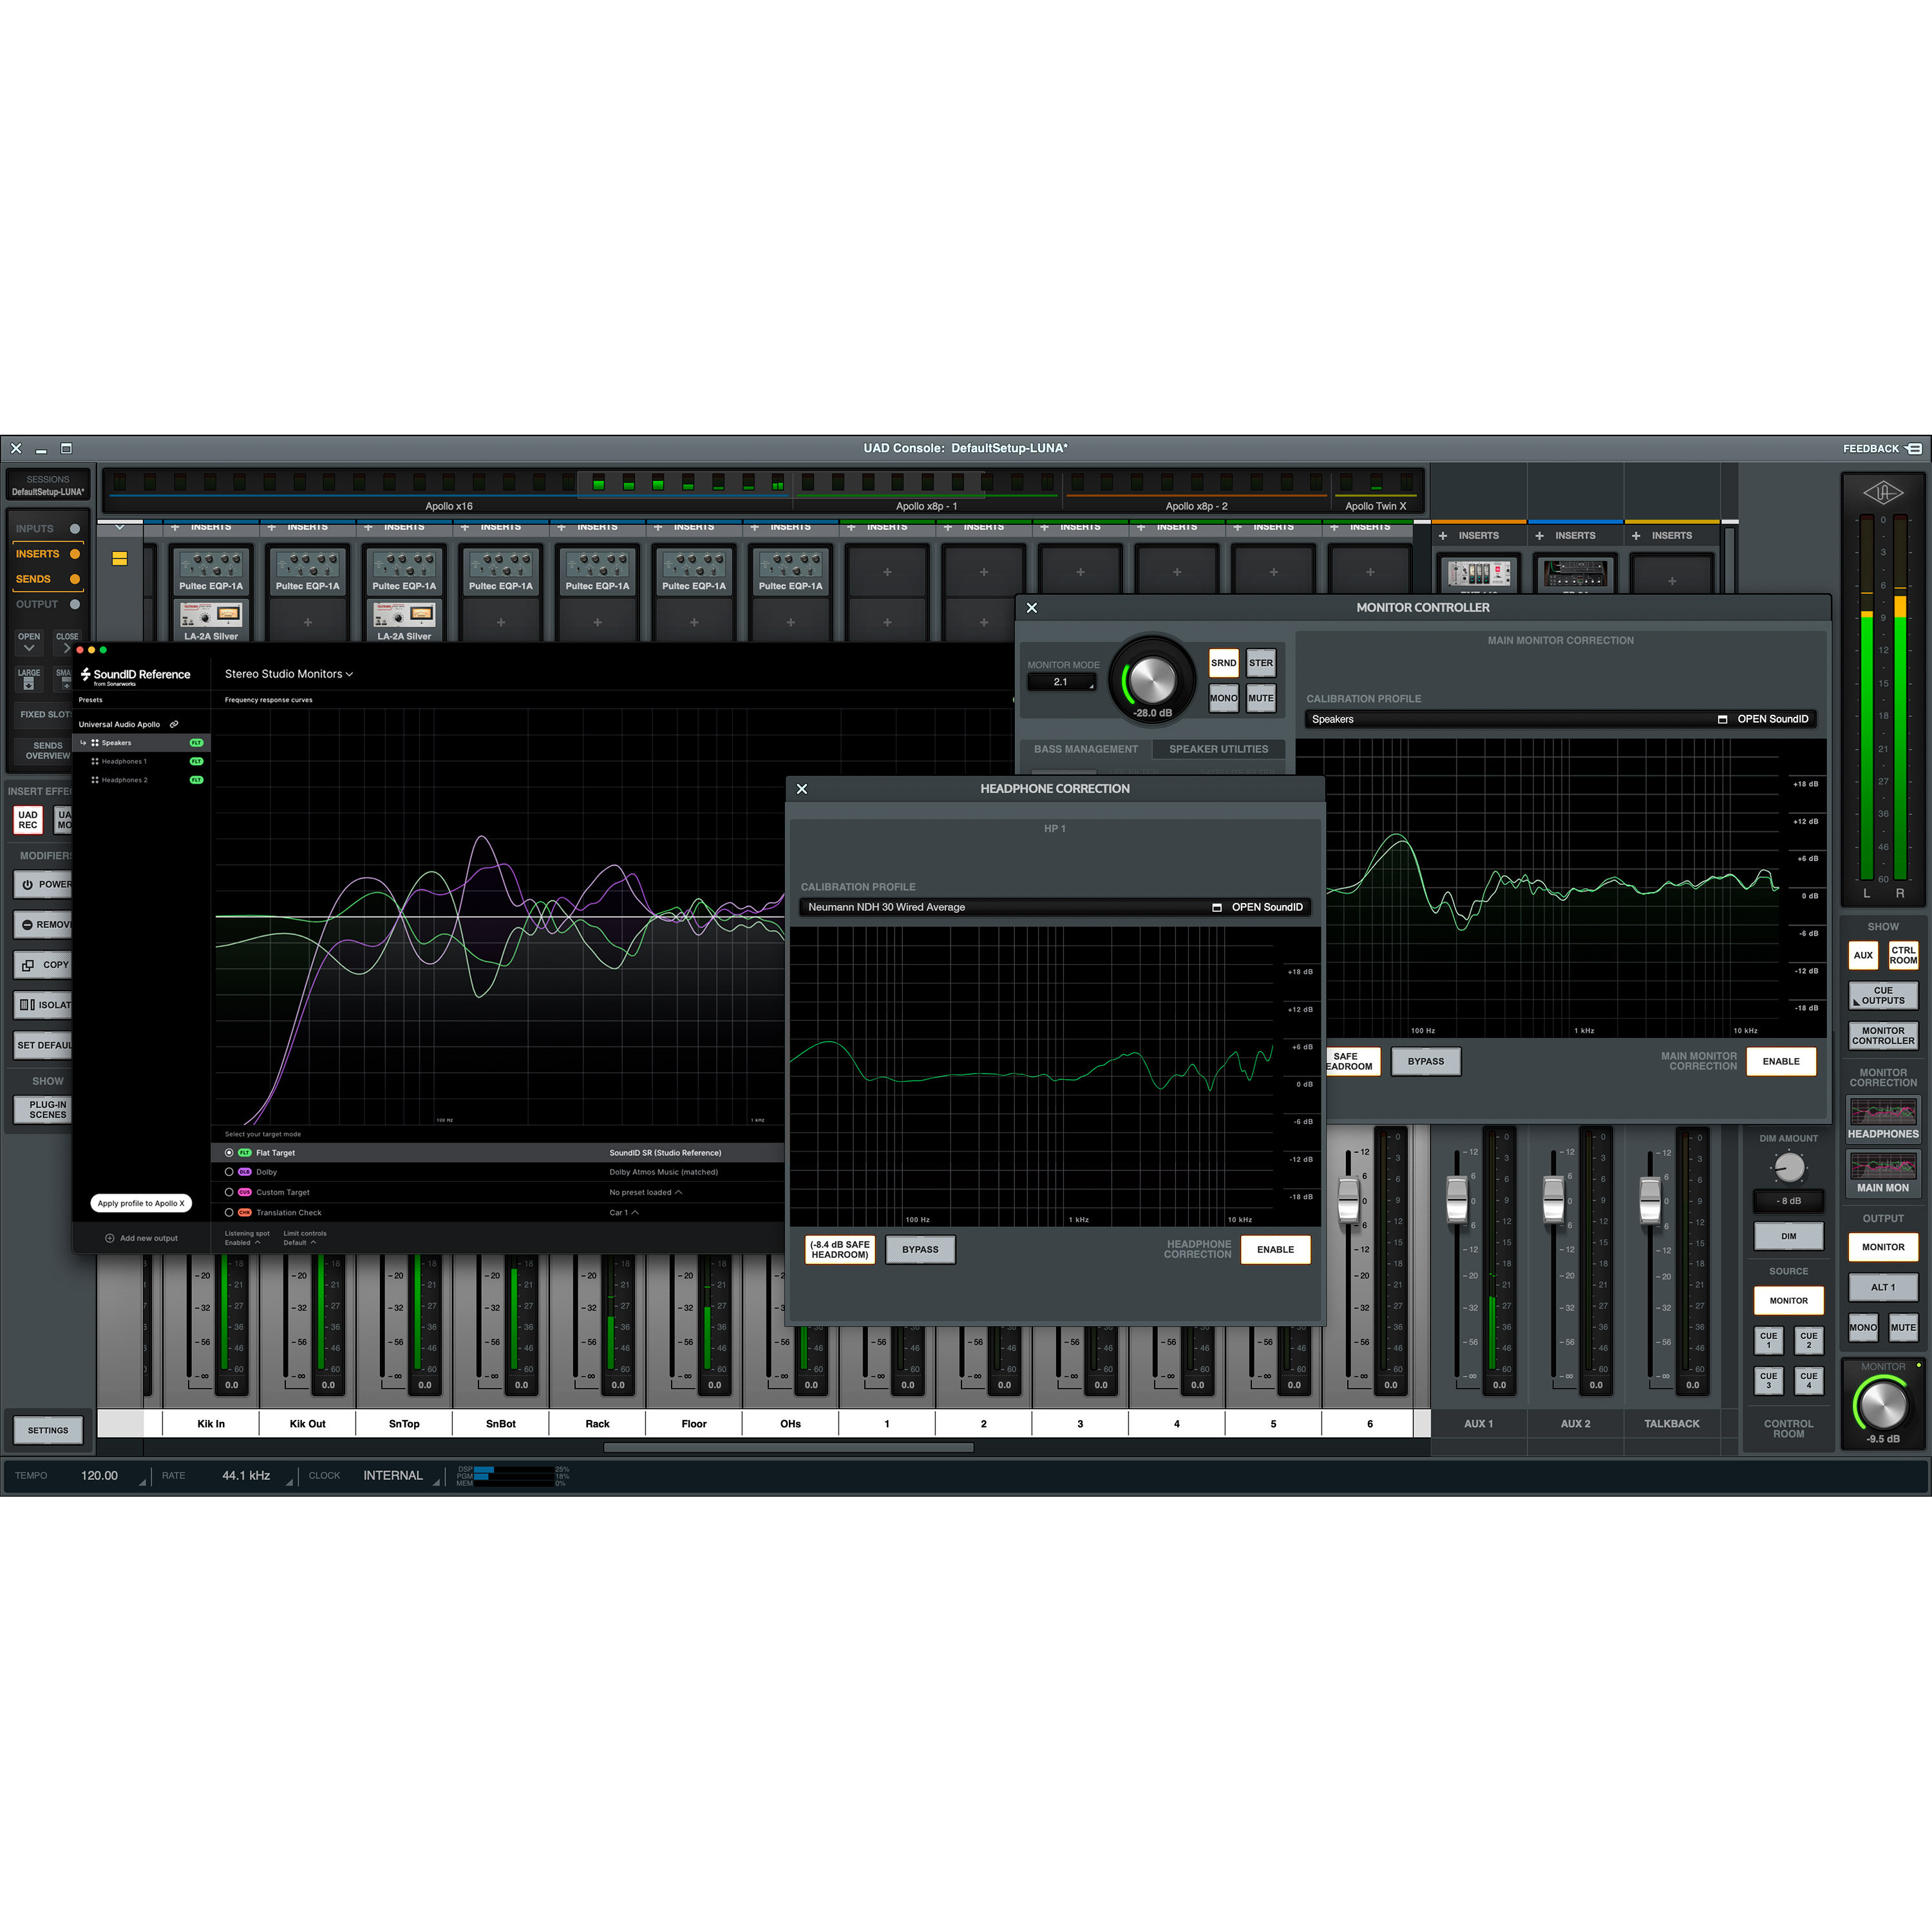Select the Dolby target mode

[230, 1172]
